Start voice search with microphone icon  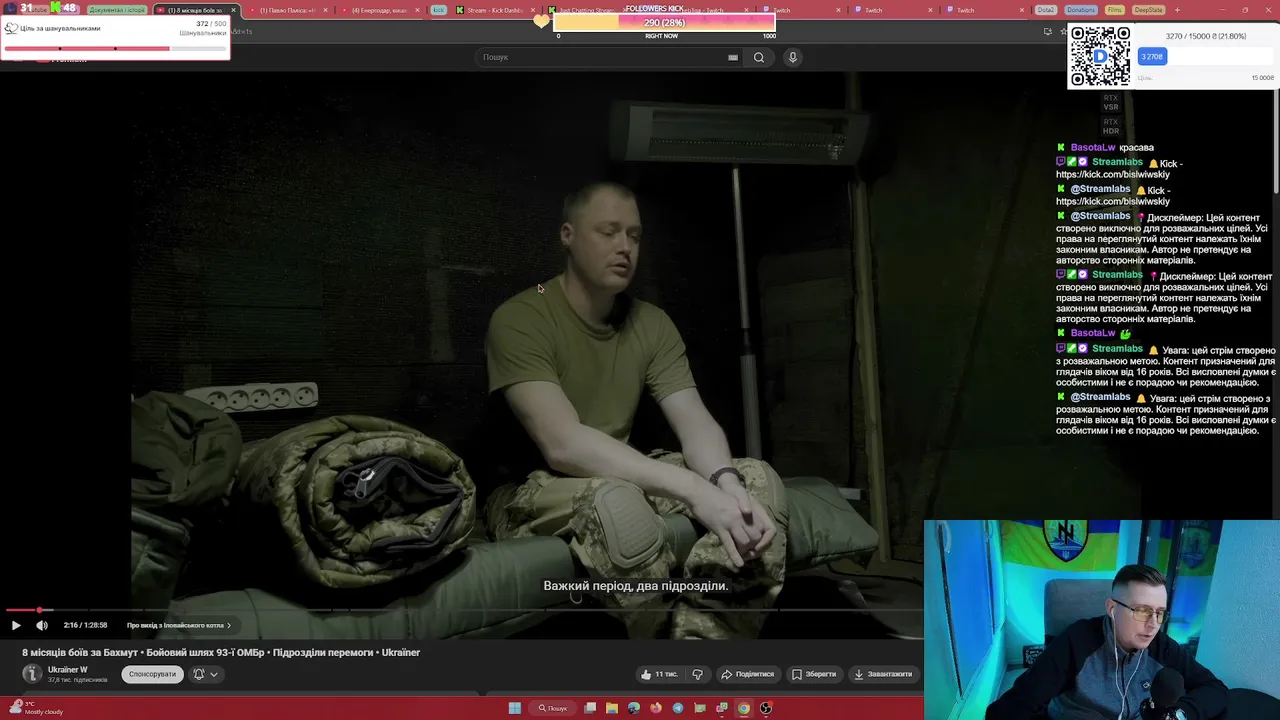(x=792, y=57)
